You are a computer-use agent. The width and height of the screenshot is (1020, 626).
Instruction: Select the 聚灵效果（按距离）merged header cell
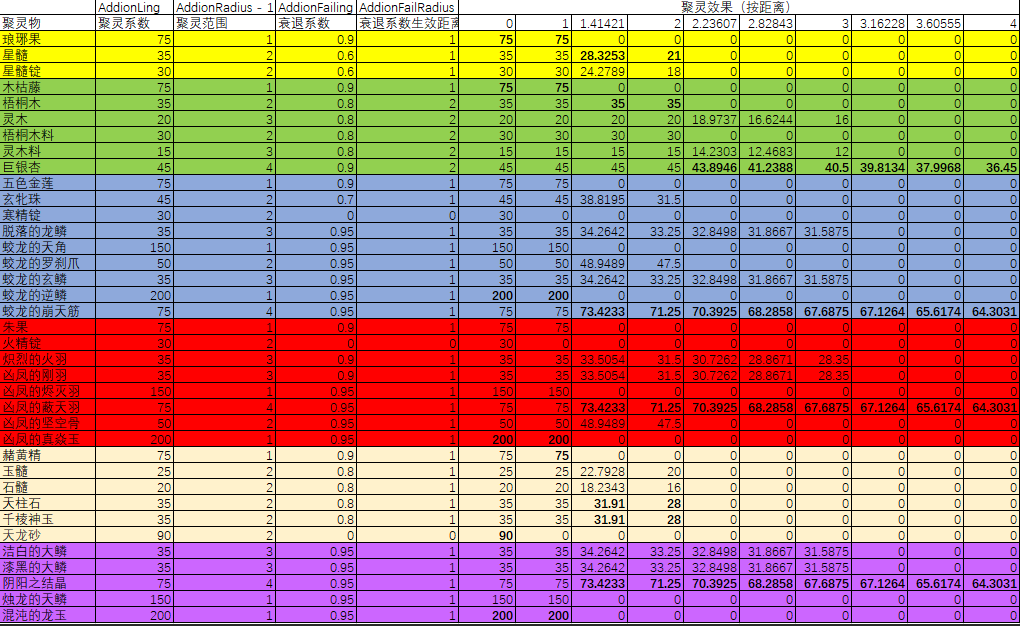pyautogui.click(x=738, y=8)
